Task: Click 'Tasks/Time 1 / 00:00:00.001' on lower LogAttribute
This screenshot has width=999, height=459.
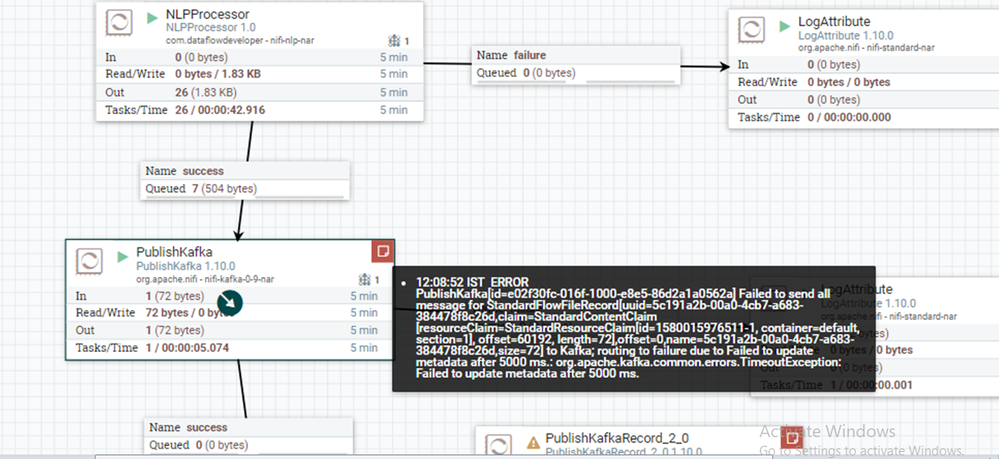Action: click(836, 385)
